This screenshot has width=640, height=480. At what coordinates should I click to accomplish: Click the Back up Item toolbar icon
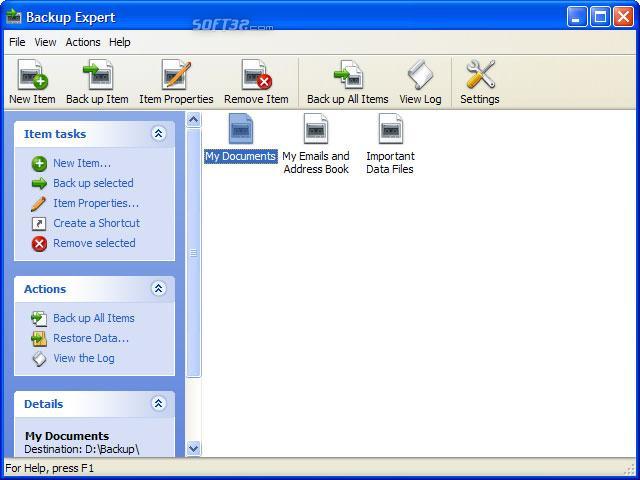98,75
